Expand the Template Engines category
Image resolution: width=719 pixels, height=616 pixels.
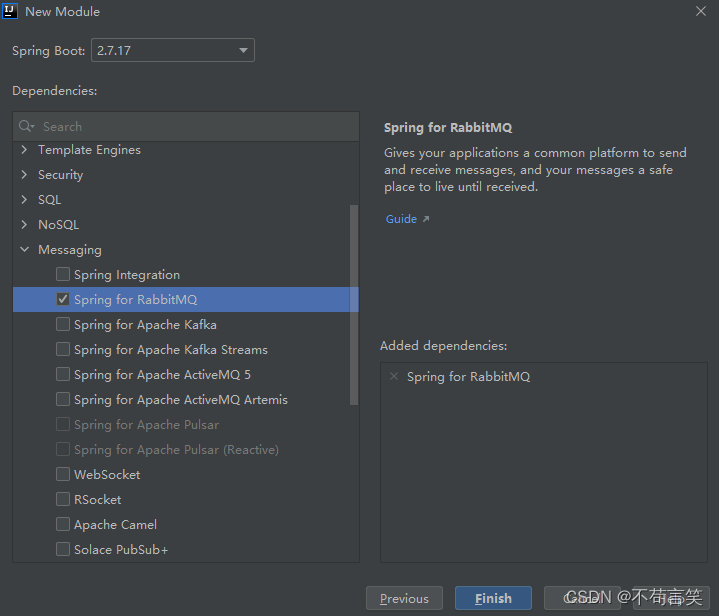[24, 150]
